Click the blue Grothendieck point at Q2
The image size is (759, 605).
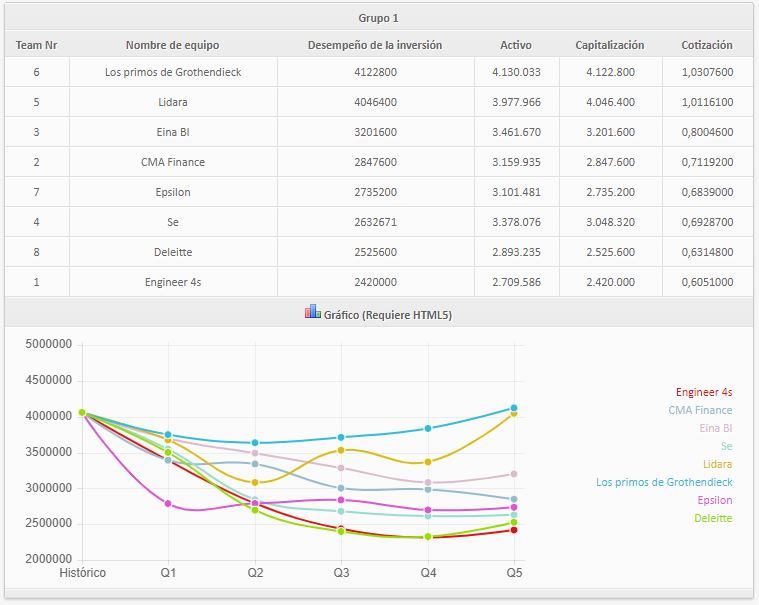(x=255, y=443)
